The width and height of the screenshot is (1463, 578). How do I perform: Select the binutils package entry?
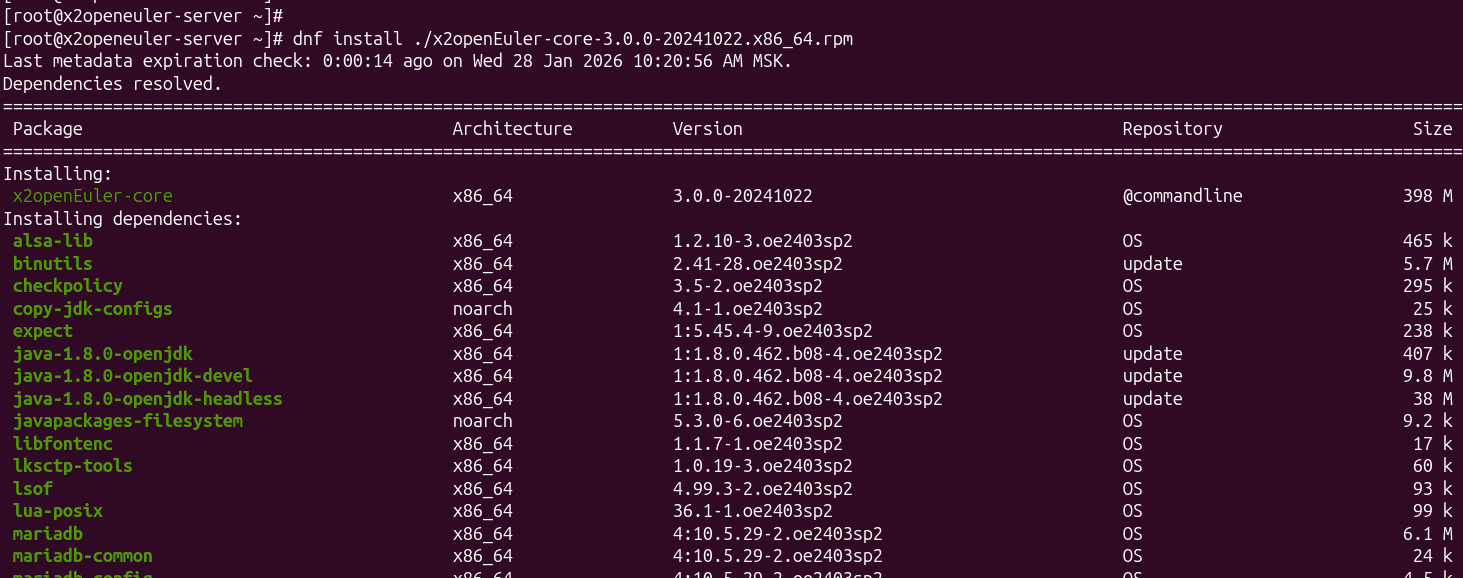tap(52, 264)
